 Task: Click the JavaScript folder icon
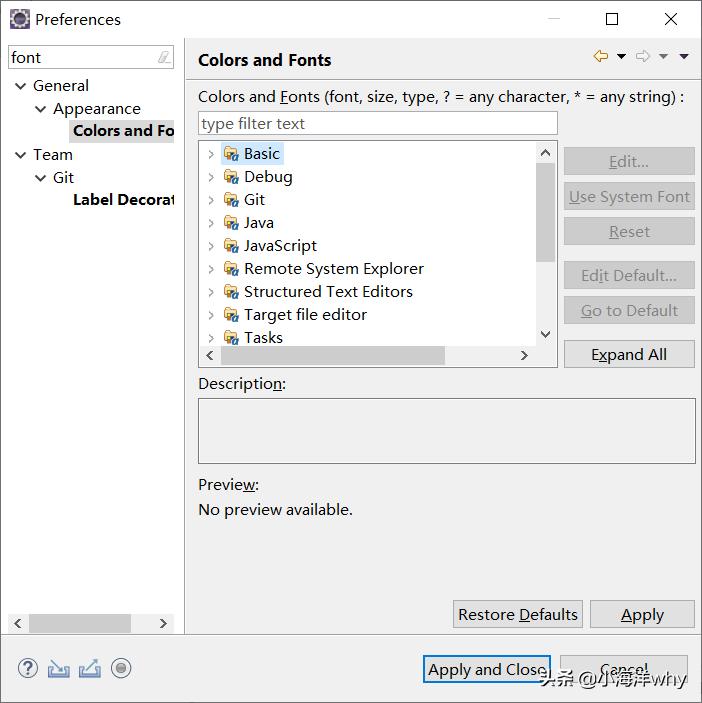pyautogui.click(x=231, y=246)
